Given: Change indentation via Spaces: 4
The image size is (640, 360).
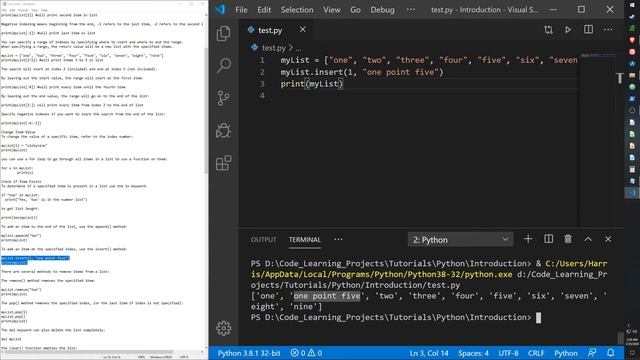Looking at the screenshot, I should click(473, 353).
